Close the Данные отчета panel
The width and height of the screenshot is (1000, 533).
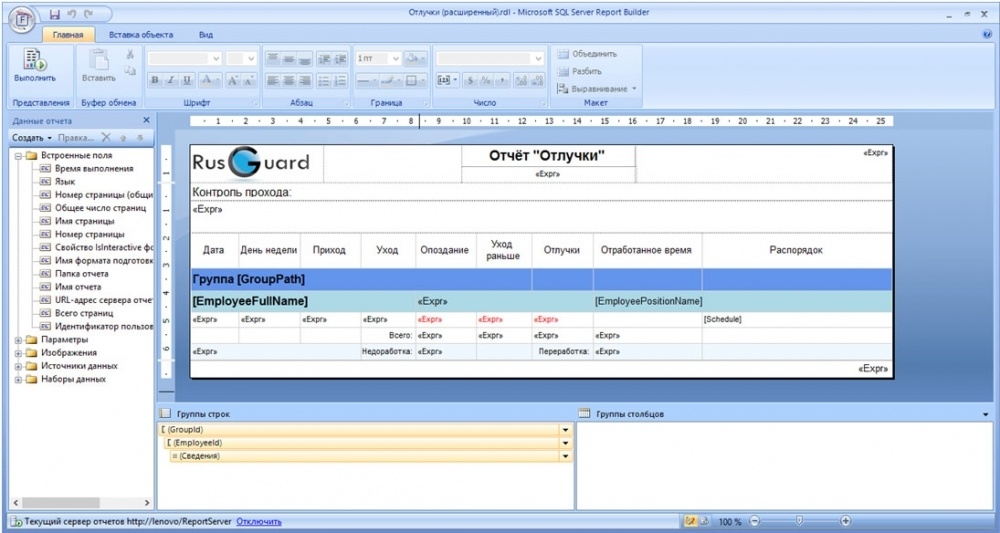coord(146,120)
